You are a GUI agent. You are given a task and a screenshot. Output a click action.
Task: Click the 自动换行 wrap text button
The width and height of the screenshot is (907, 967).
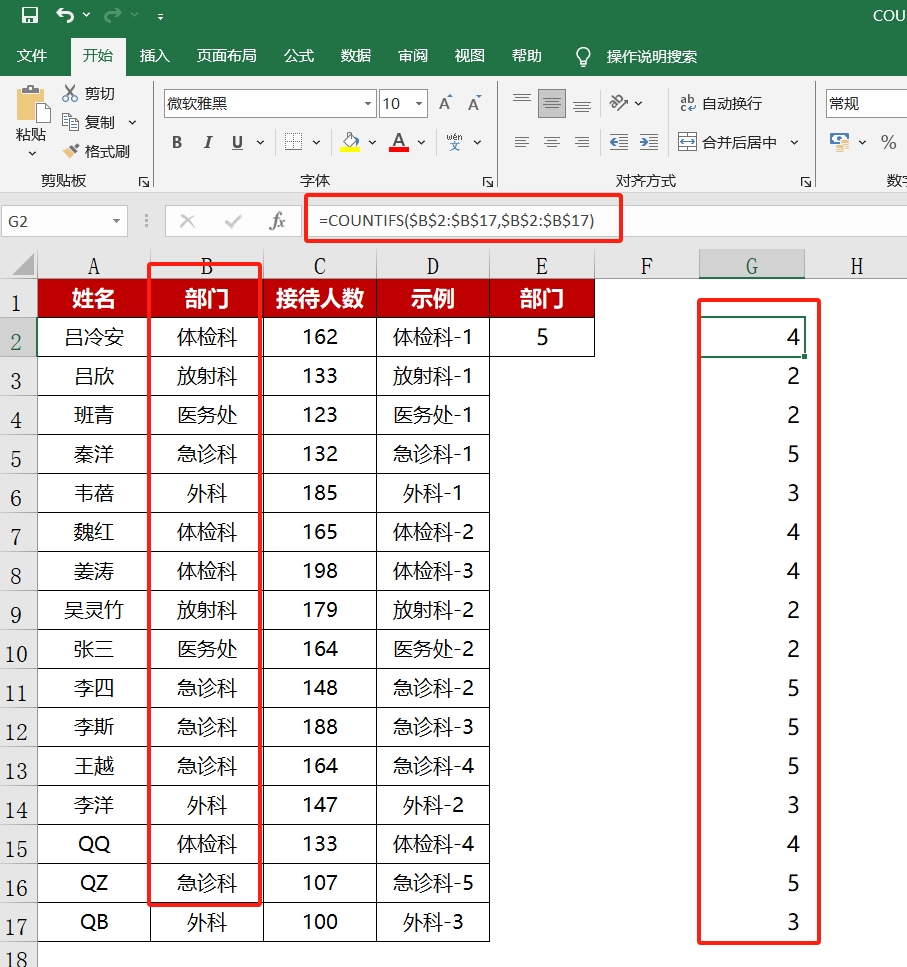[720, 103]
